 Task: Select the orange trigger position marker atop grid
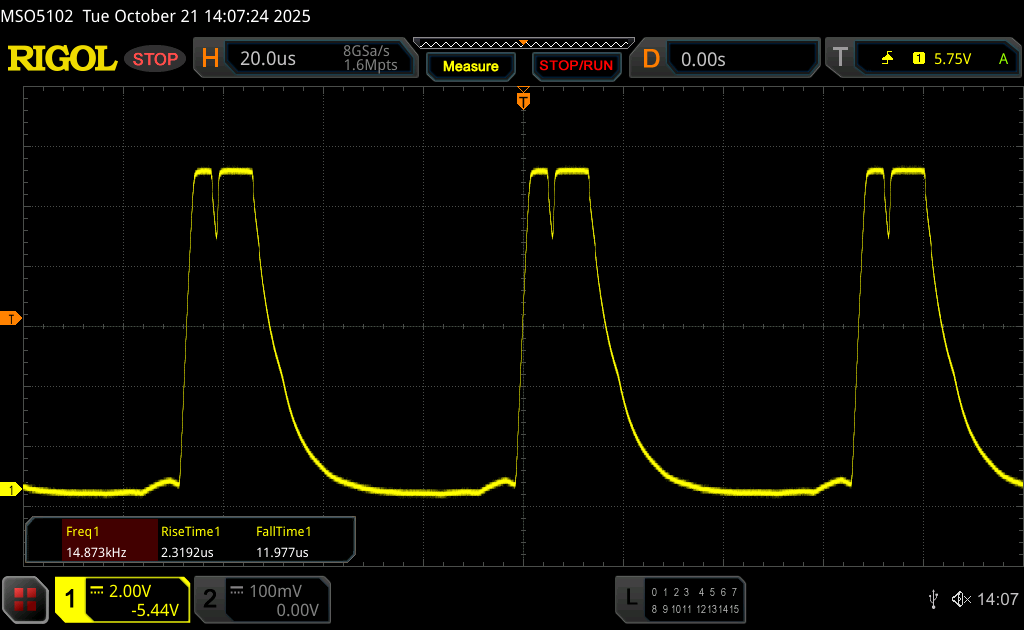pyautogui.click(x=522, y=100)
